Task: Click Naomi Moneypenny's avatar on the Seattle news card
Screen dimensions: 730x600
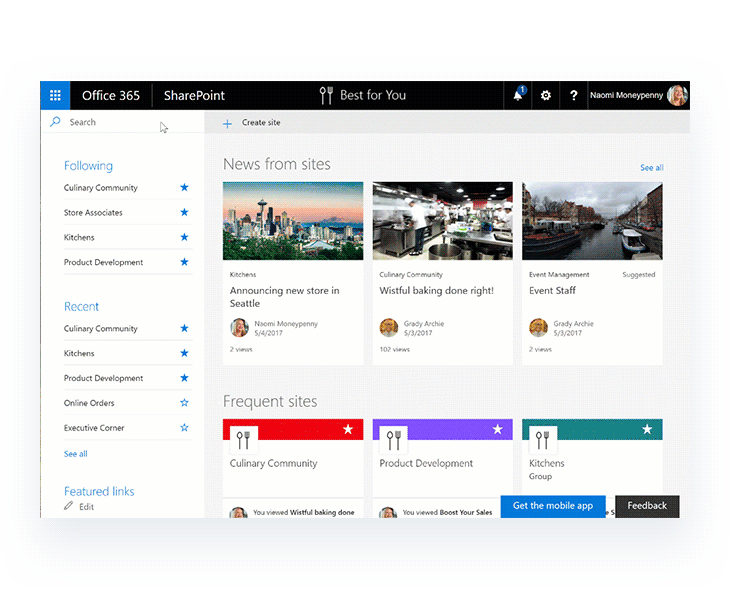Action: [x=239, y=328]
